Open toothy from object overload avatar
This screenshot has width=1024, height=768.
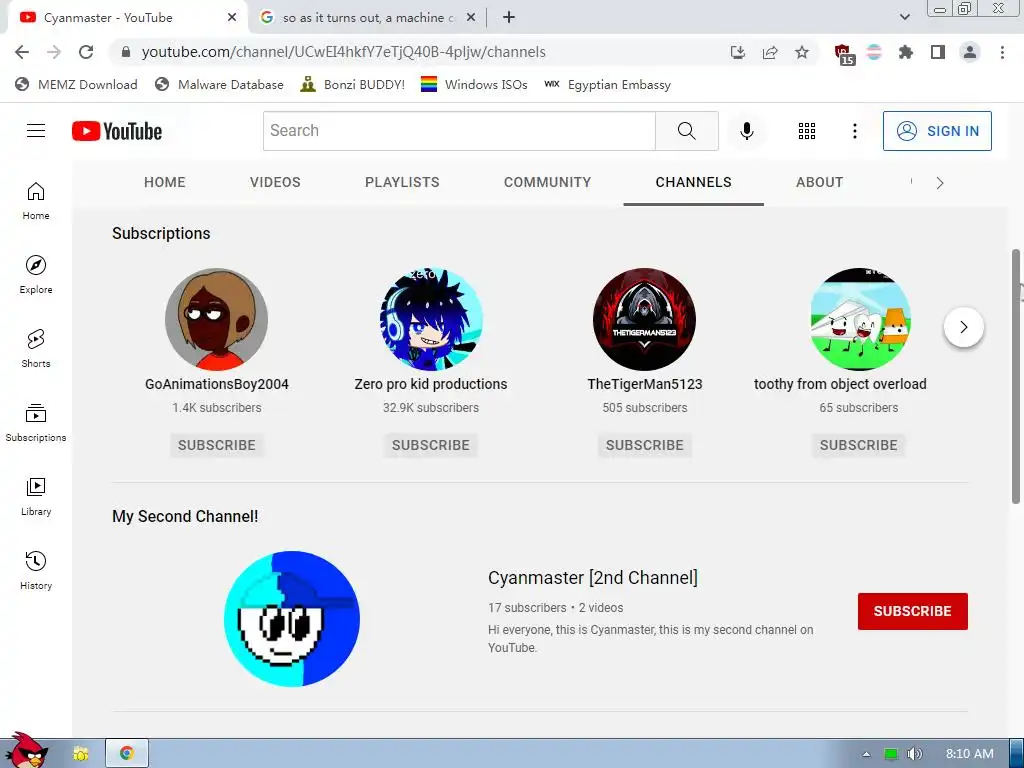[x=859, y=319]
